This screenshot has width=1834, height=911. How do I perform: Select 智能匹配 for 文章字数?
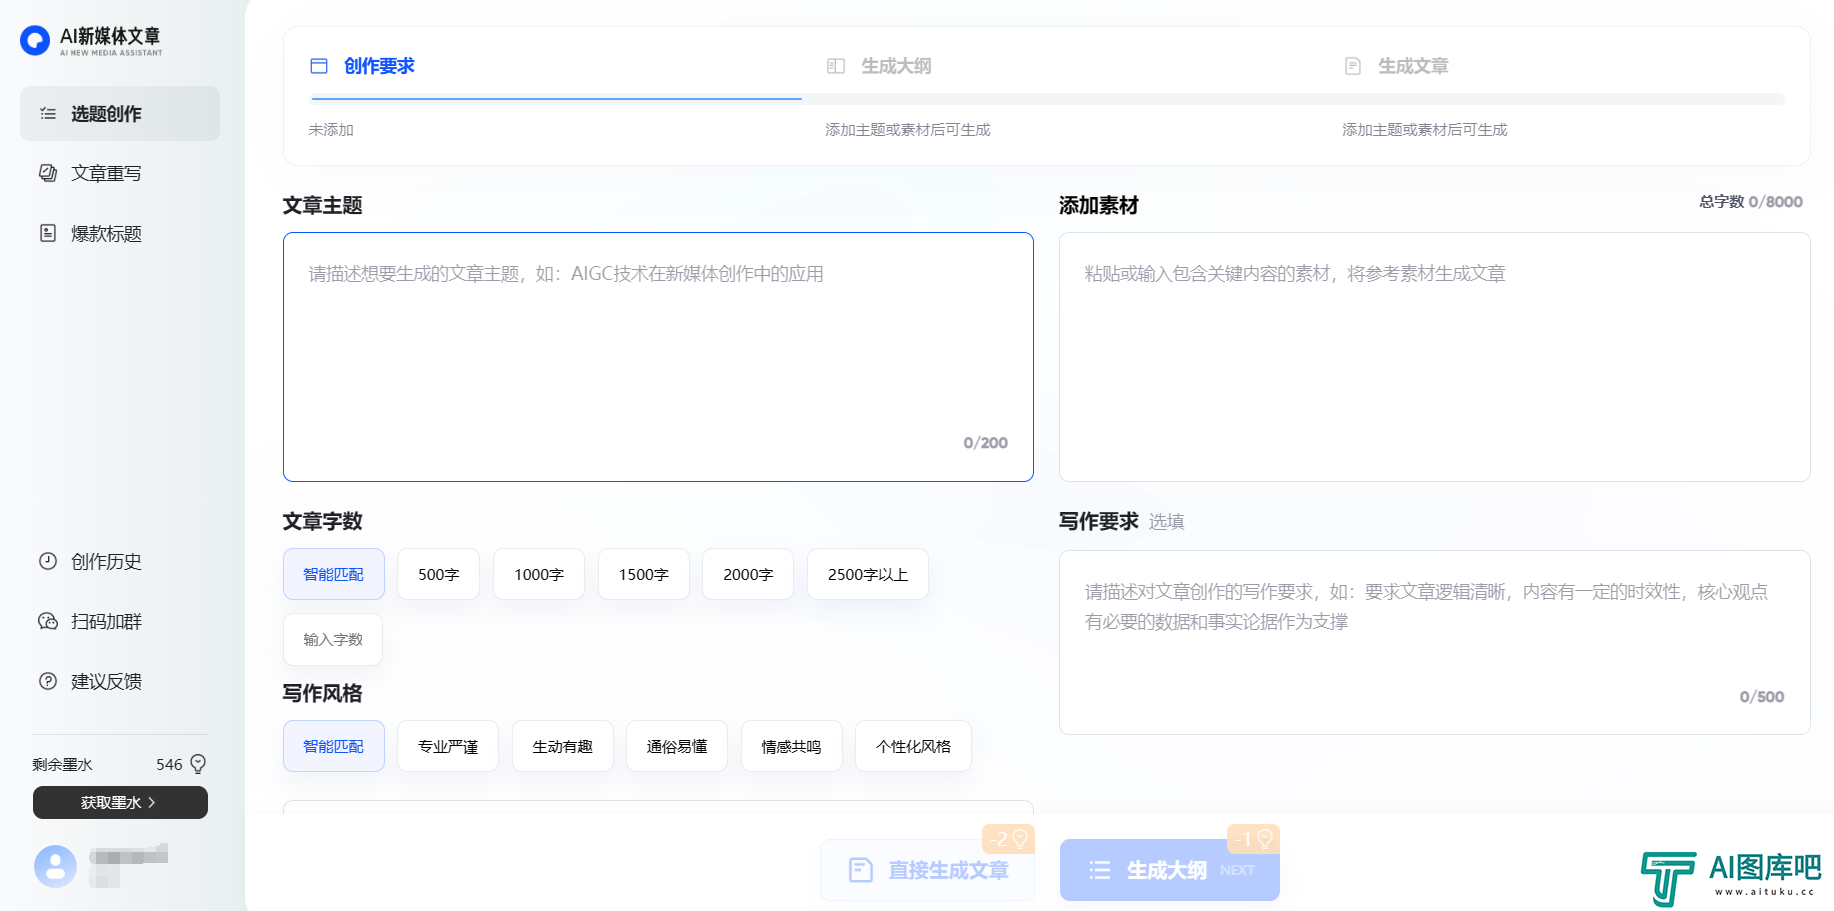334,574
